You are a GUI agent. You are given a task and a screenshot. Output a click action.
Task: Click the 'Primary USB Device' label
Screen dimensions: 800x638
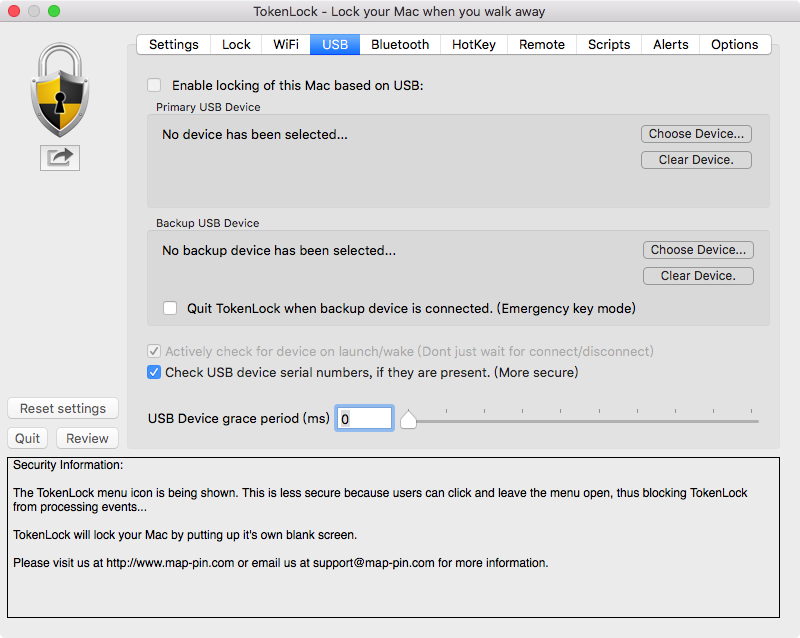208,107
